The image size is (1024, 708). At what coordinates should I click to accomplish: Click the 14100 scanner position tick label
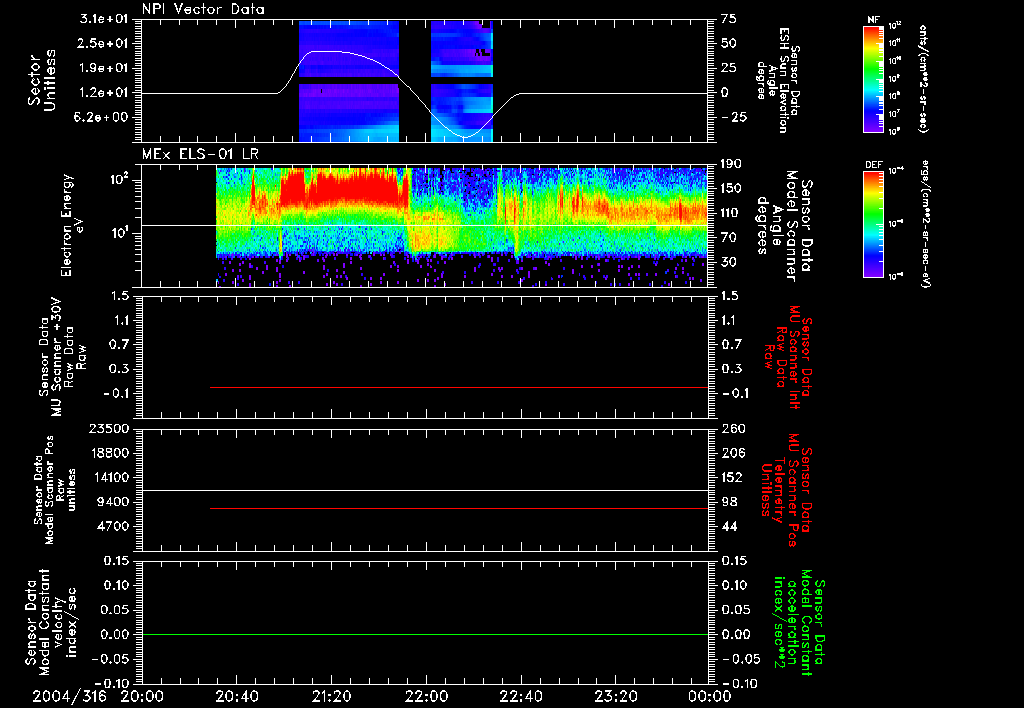109,477
